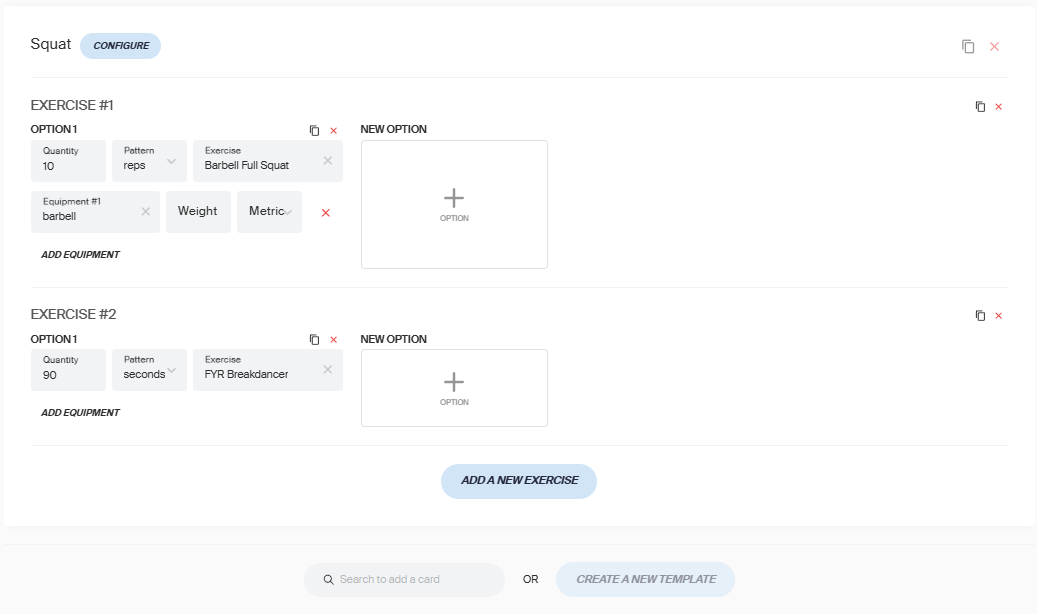Viewport: 1037px width, 614px height.
Task: Remove Exercise #1 with red X
Action: click(999, 107)
